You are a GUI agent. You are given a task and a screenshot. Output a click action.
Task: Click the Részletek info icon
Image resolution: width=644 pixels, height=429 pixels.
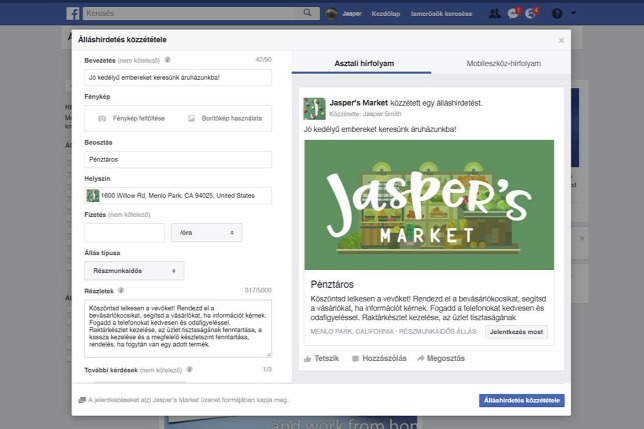121,290
